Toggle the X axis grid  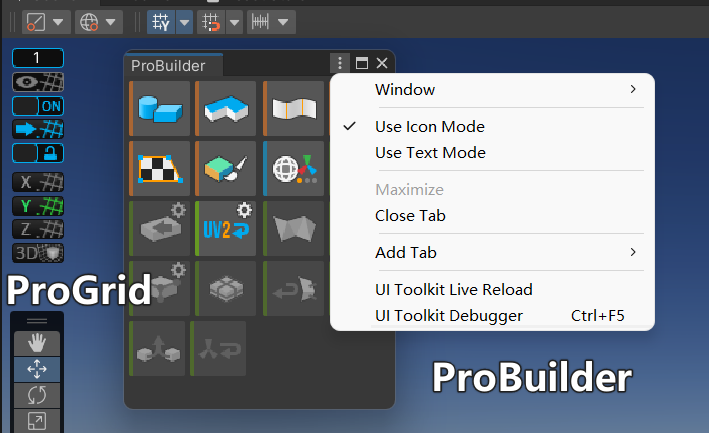[38, 182]
